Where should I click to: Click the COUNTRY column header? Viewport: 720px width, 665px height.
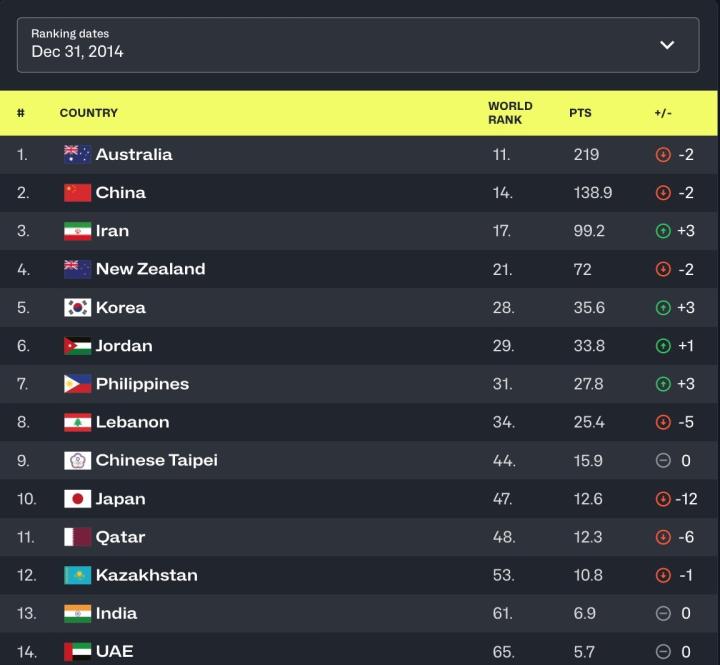(x=89, y=113)
